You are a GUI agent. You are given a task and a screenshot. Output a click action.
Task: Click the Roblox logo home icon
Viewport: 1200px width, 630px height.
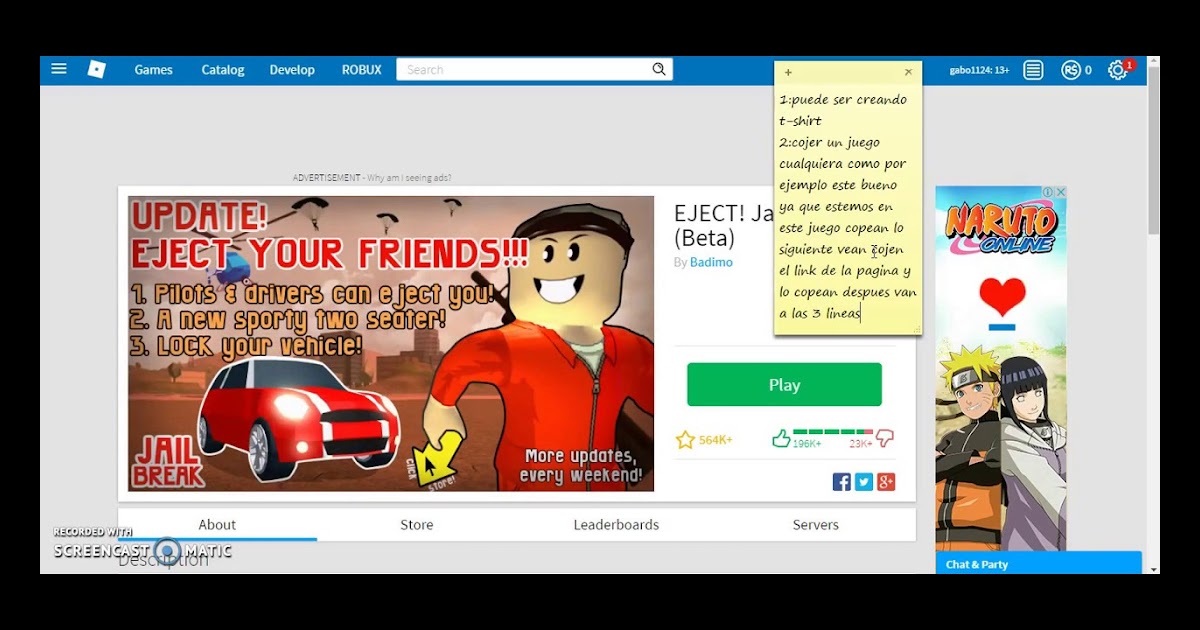pyautogui.click(x=97, y=70)
